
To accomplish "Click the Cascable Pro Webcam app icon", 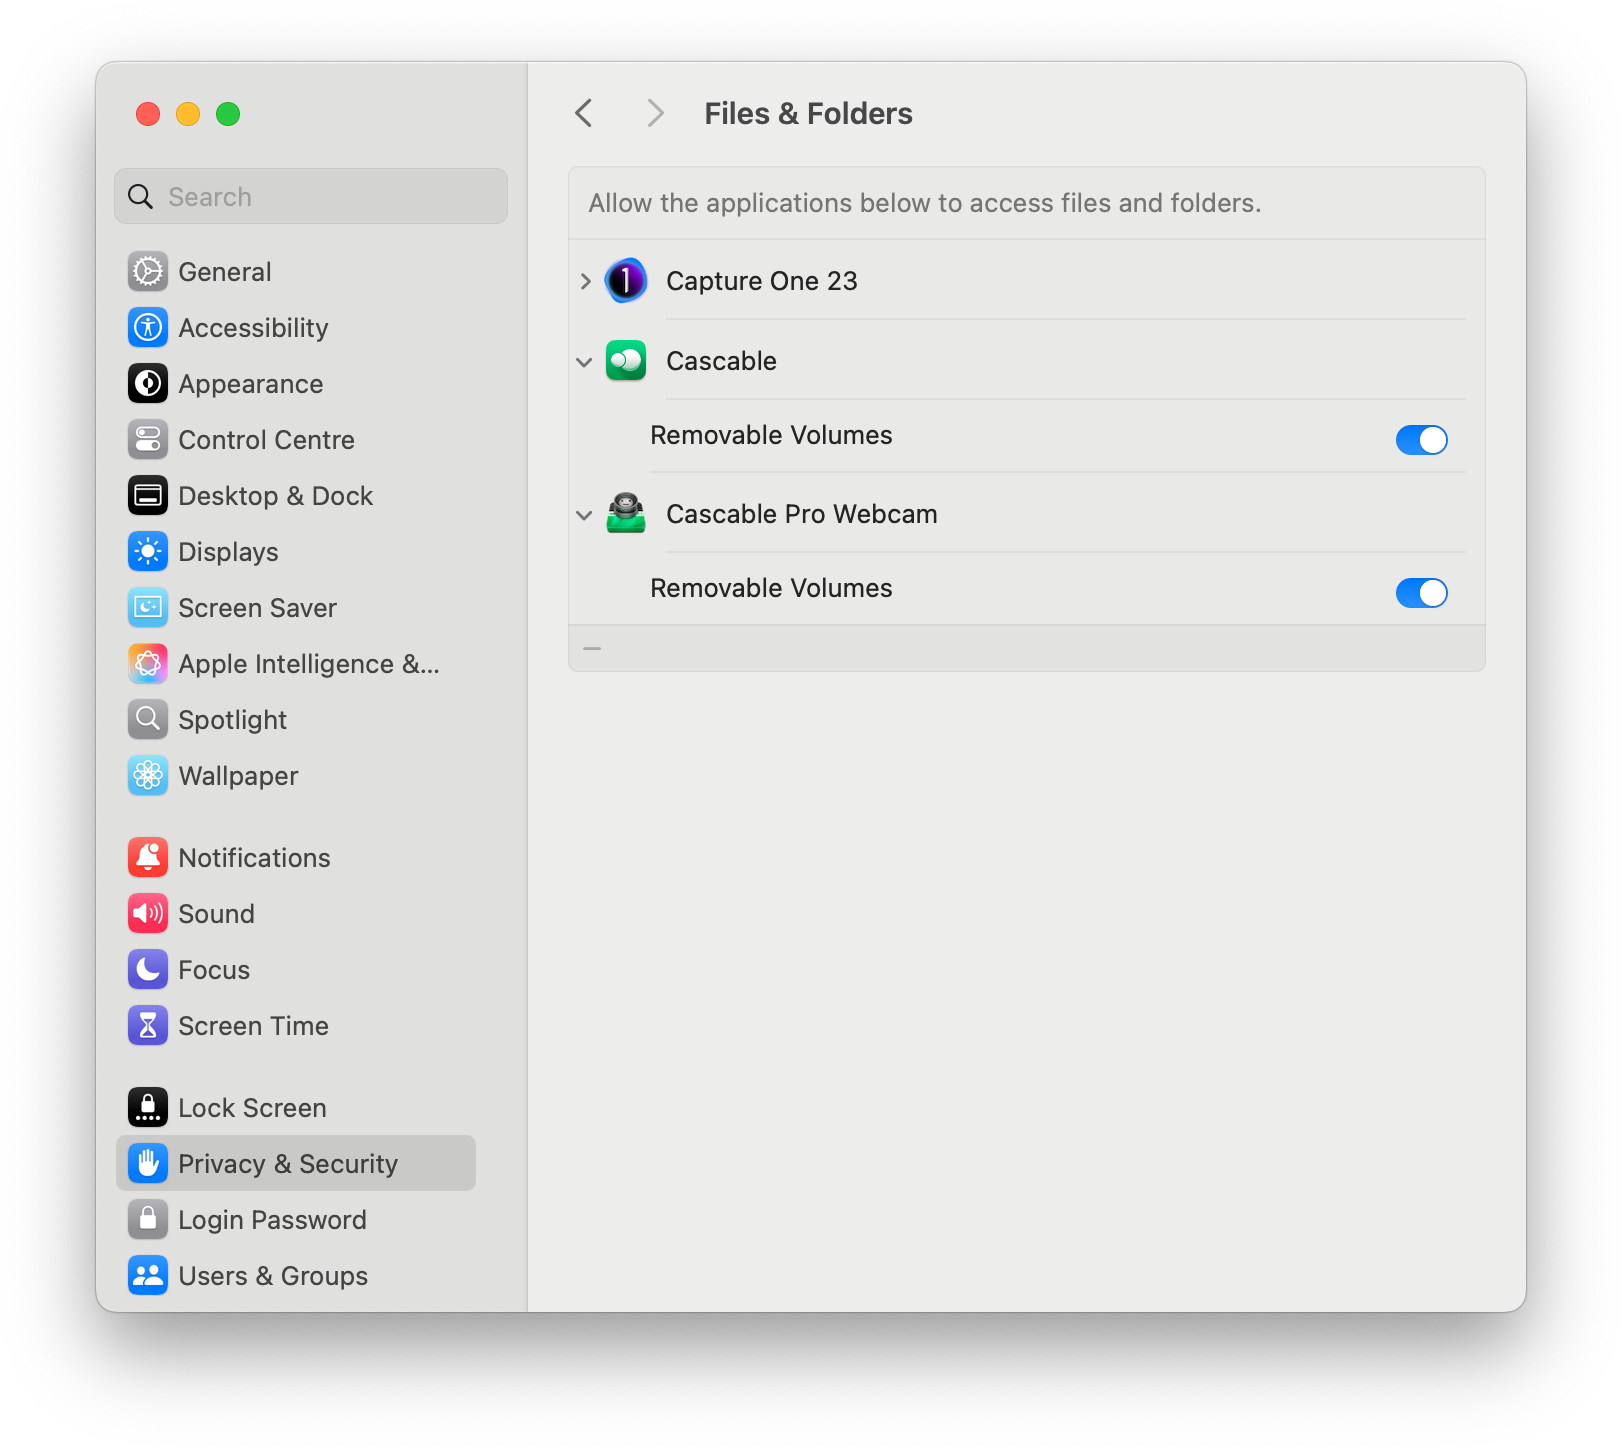I will point(626,514).
